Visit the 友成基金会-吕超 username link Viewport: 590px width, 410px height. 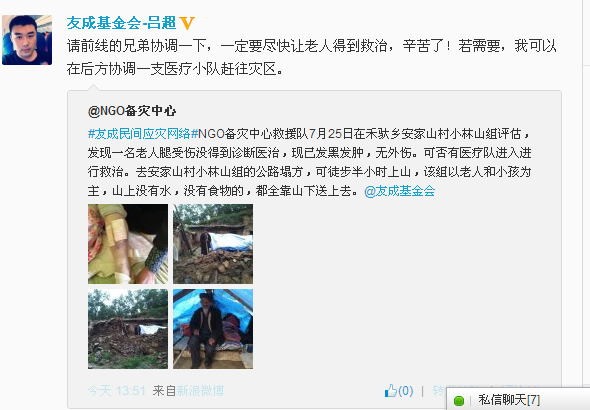[x=121, y=23]
